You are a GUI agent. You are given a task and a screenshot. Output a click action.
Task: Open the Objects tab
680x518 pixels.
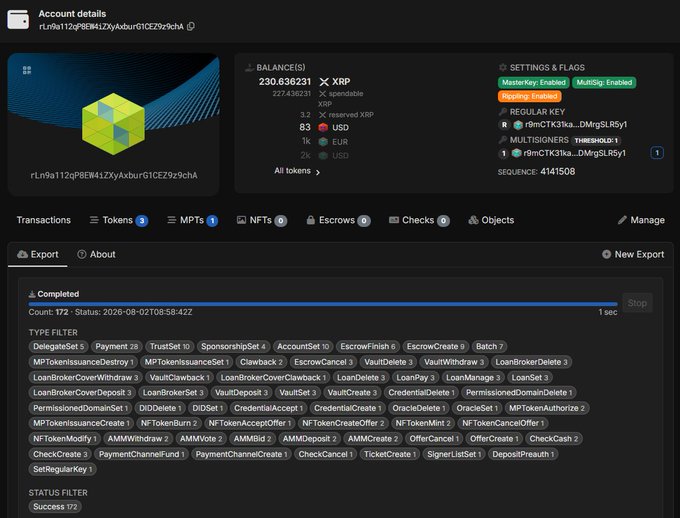491,220
